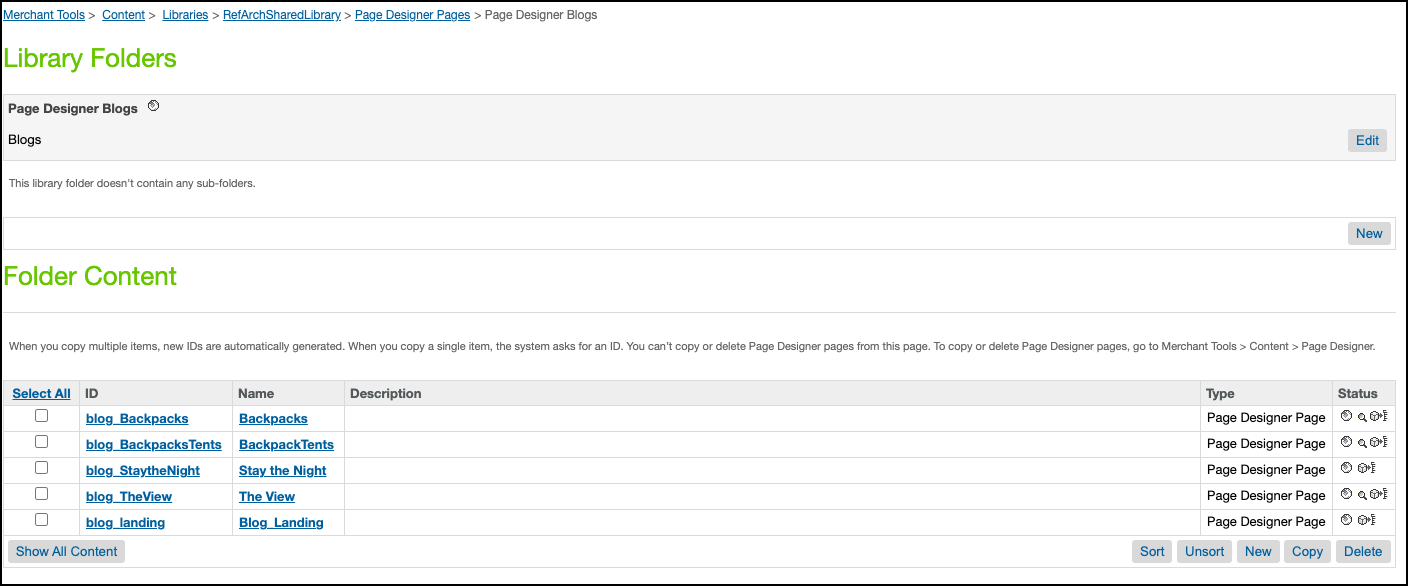Tick the blog_StaytheNight row checkbox
The height and width of the screenshot is (586, 1408).
coord(42,468)
